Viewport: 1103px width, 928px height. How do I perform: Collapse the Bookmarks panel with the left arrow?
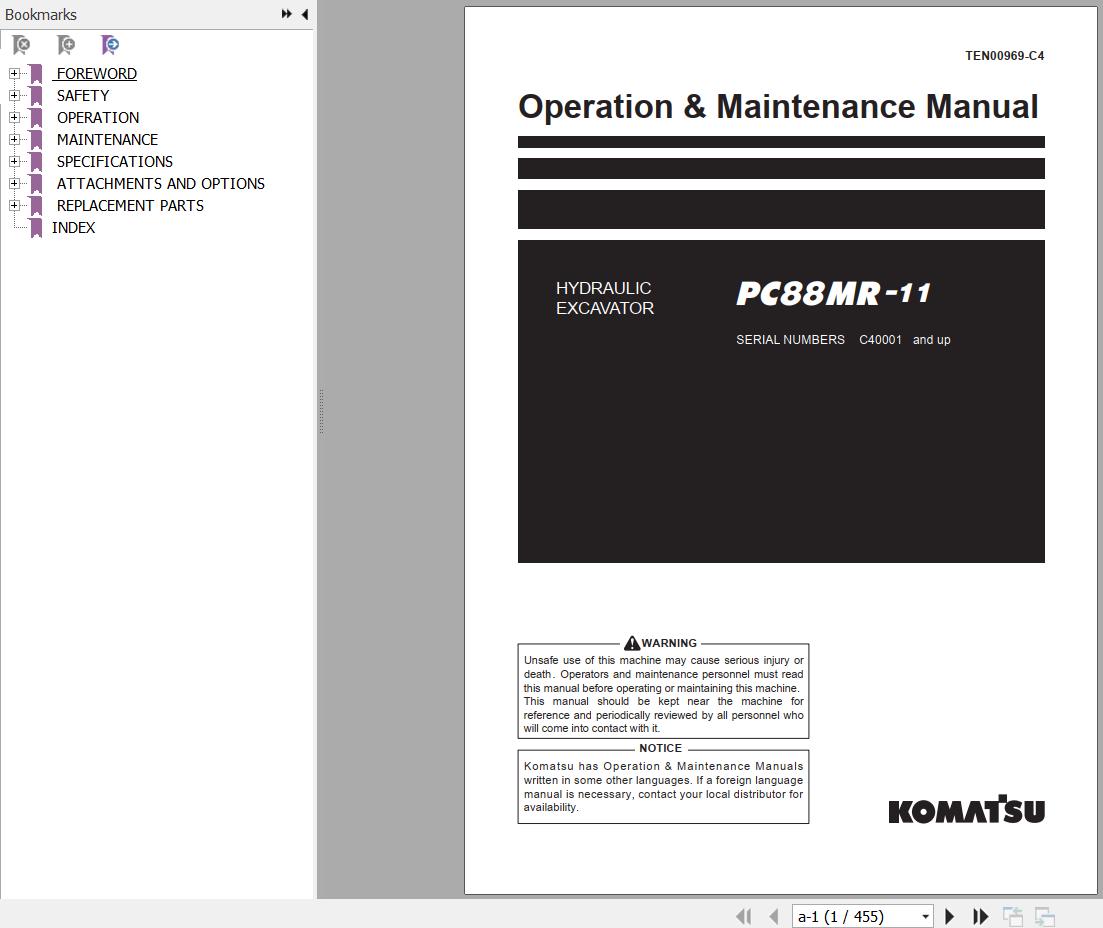(x=305, y=14)
